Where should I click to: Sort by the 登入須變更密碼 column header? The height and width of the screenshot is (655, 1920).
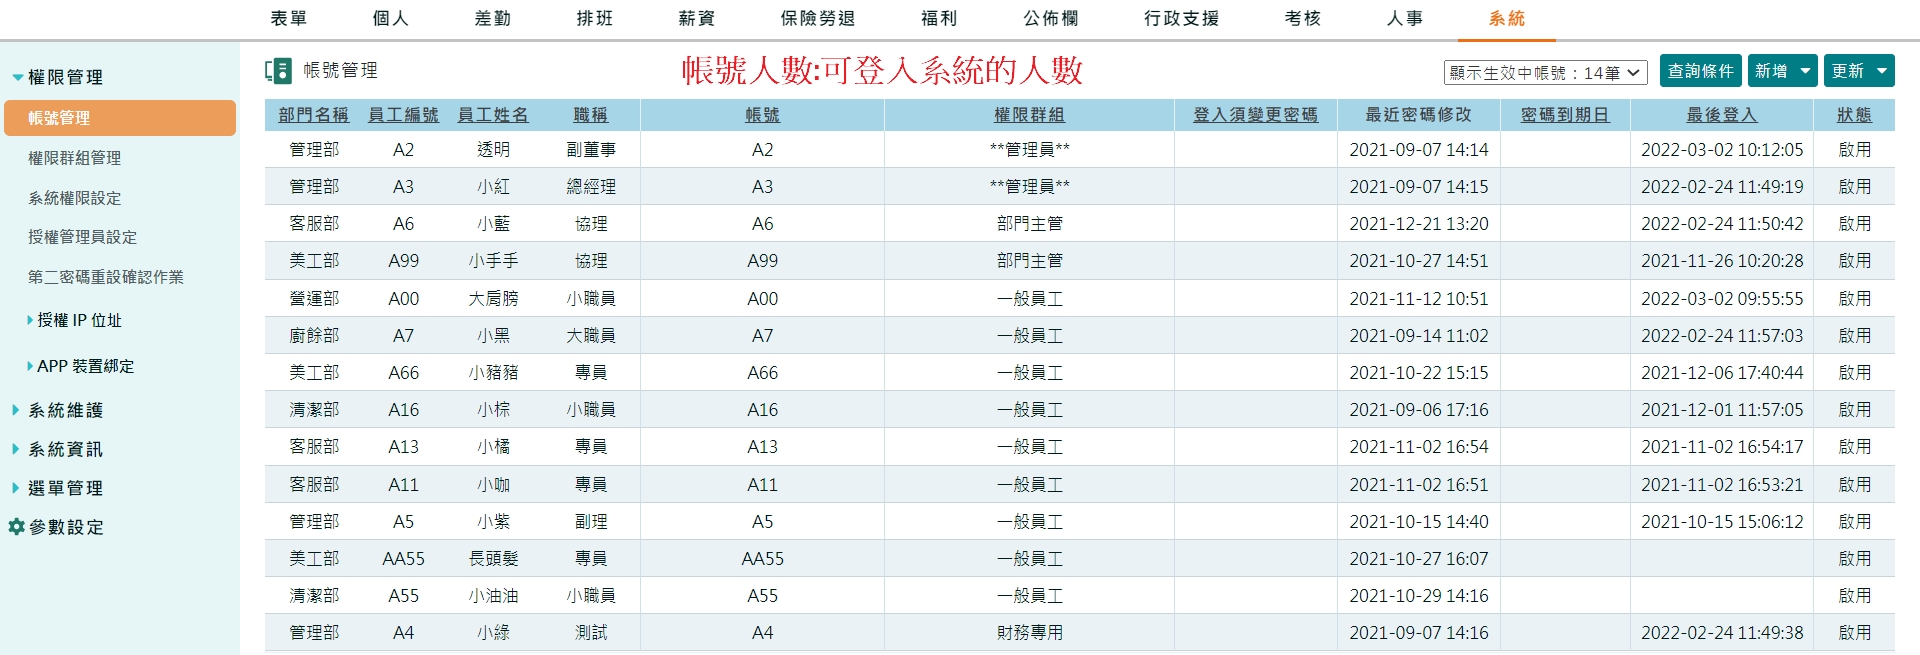point(1255,115)
